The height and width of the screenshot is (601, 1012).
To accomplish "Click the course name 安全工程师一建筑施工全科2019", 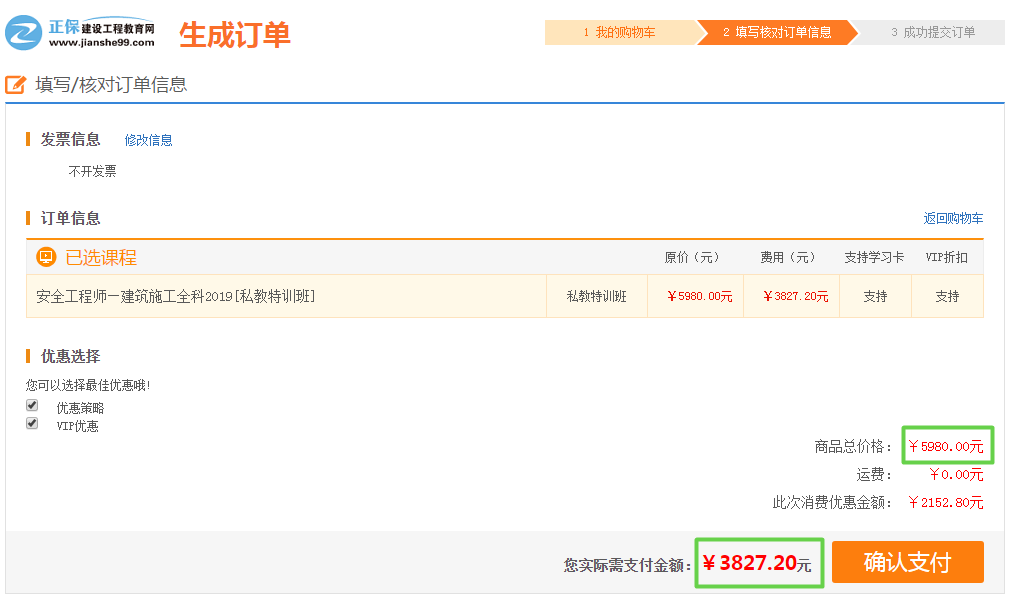I will pyautogui.click(x=176, y=296).
